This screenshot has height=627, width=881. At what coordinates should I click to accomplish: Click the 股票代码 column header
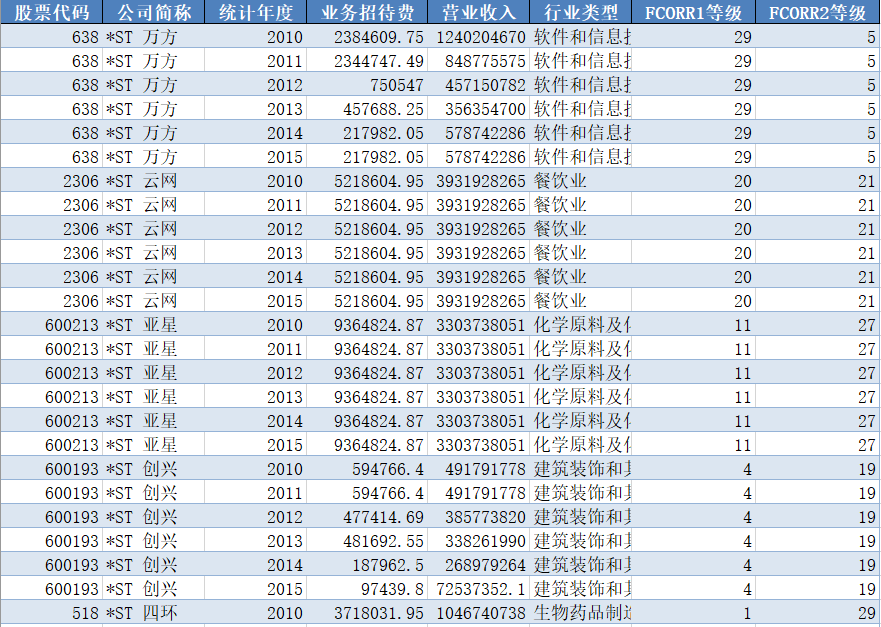[51, 12]
